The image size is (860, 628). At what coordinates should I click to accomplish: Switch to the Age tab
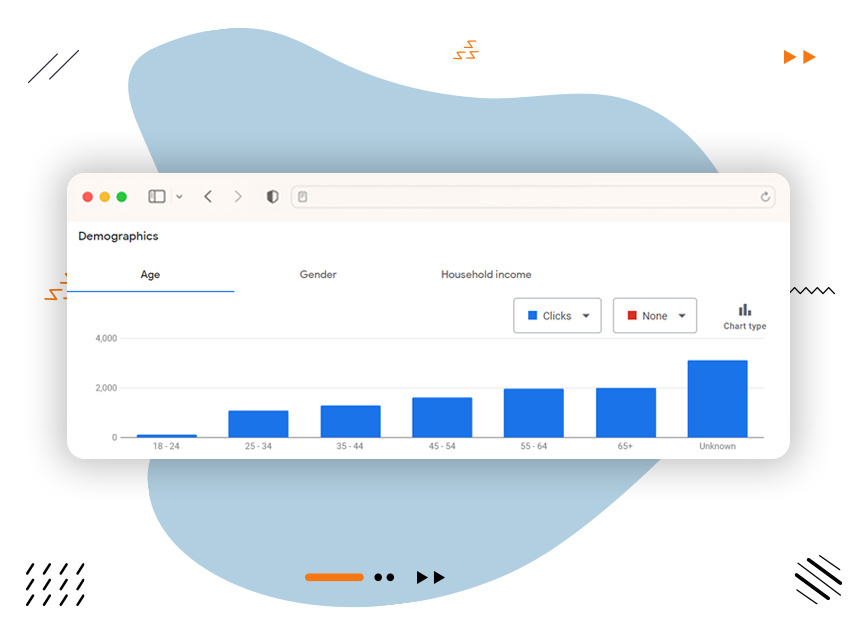[150, 275]
